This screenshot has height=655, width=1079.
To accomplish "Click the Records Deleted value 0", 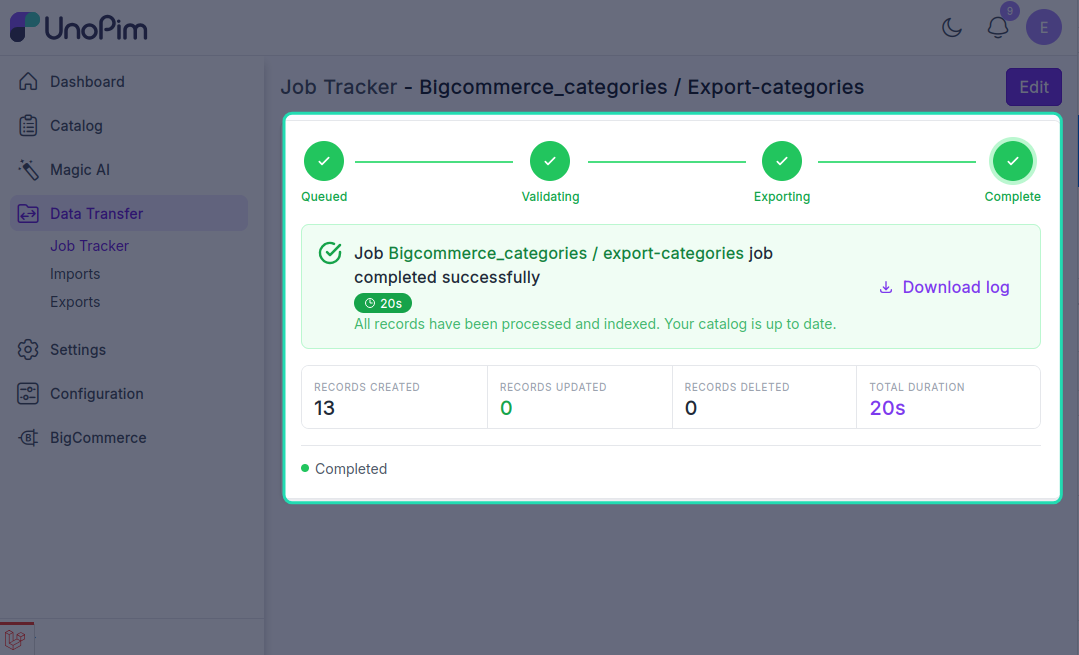I will (691, 408).
